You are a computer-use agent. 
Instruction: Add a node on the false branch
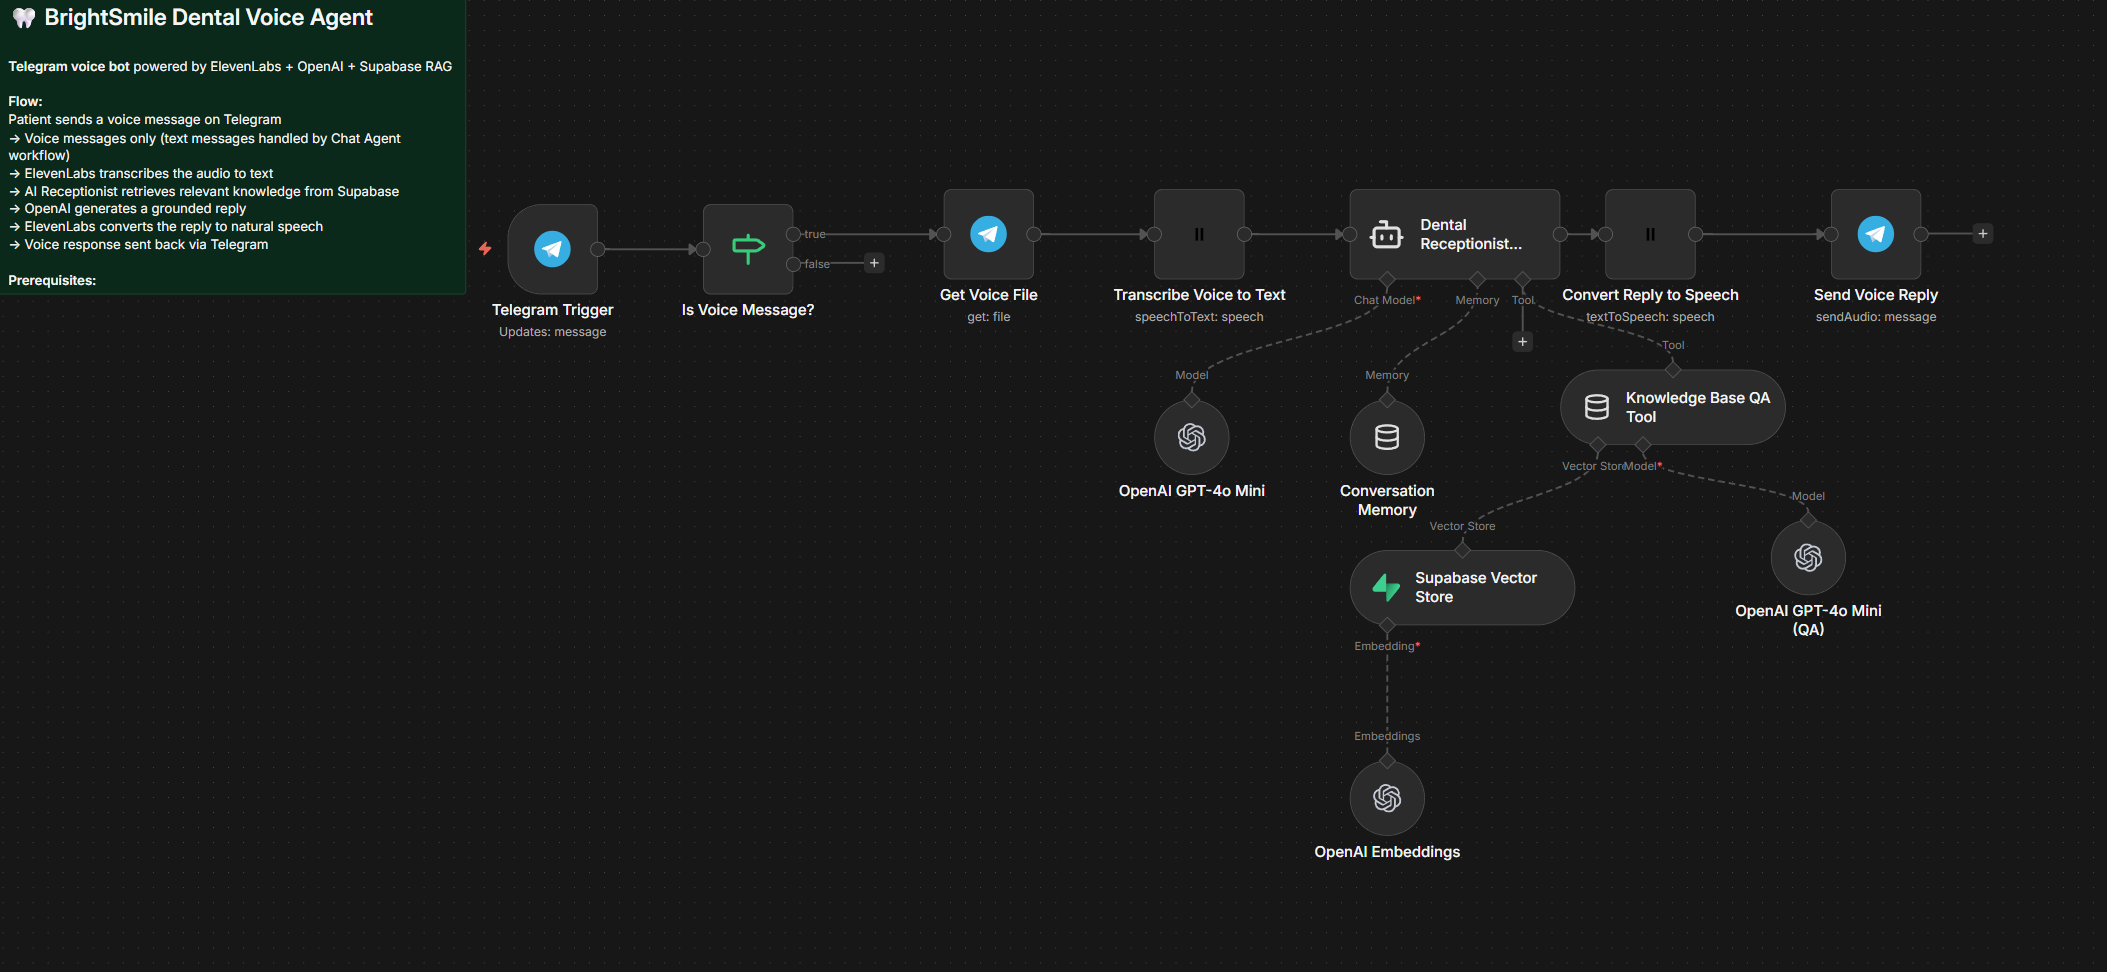point(874,263)
